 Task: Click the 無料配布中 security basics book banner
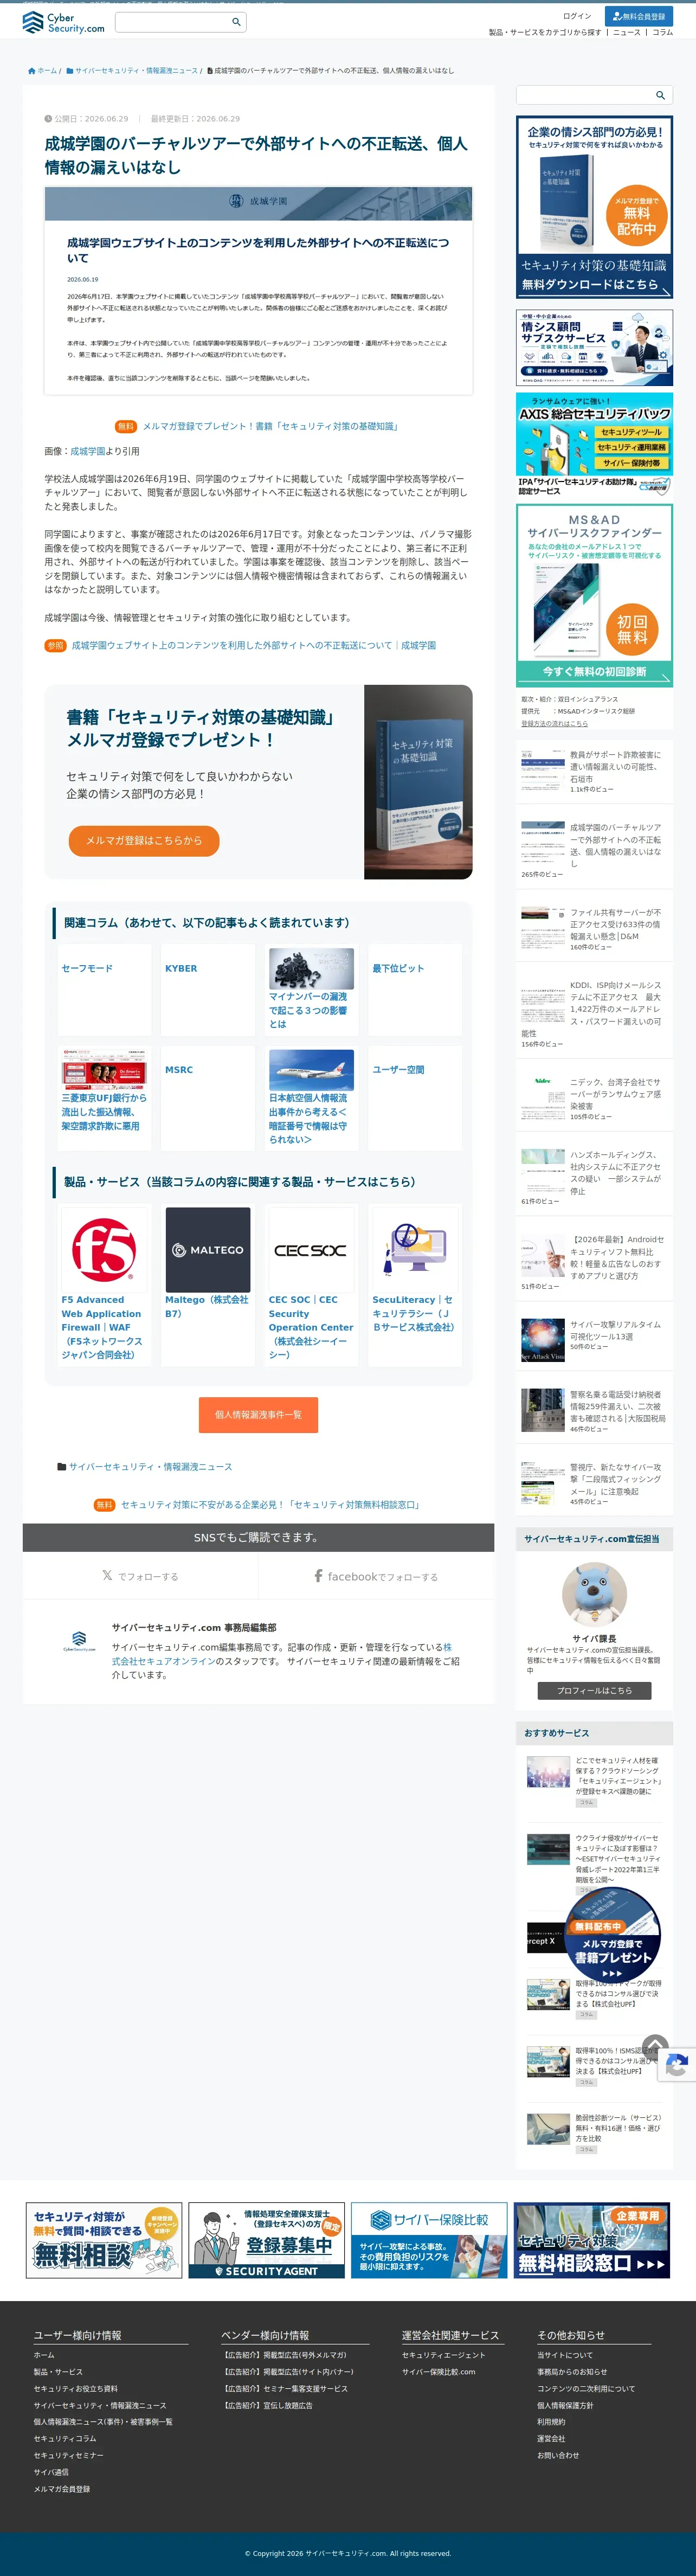coord(594,207)
